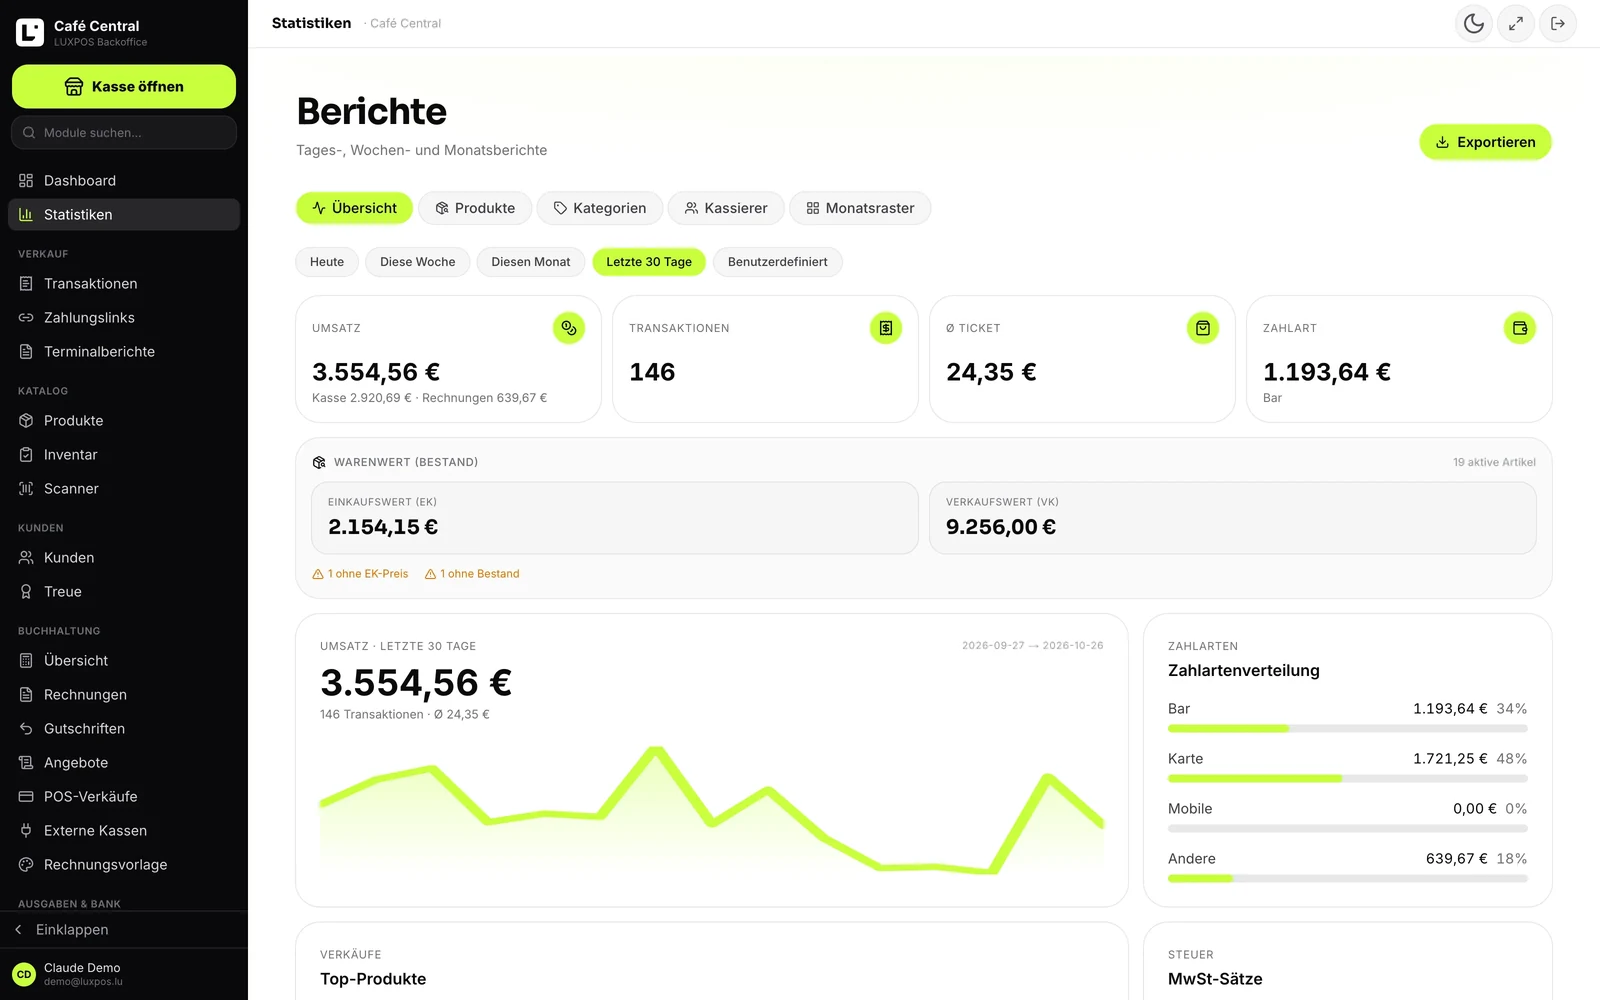Screen dimensions: 1600x1000
Task: Switch to the Monatsraster report tab
Action: coord(860,208)
